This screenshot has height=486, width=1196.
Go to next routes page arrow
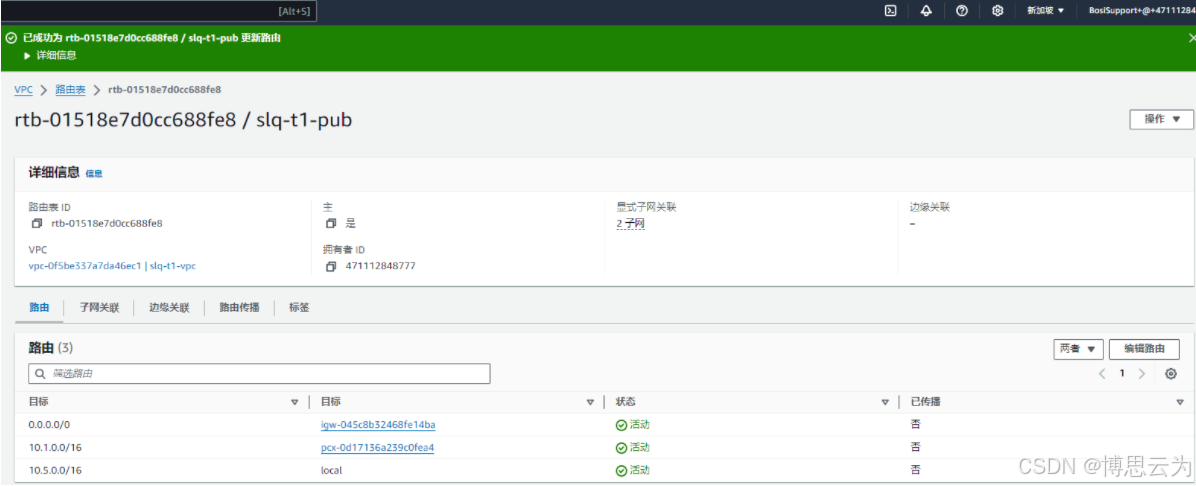pyautogui.click(x=1142, y=374)
